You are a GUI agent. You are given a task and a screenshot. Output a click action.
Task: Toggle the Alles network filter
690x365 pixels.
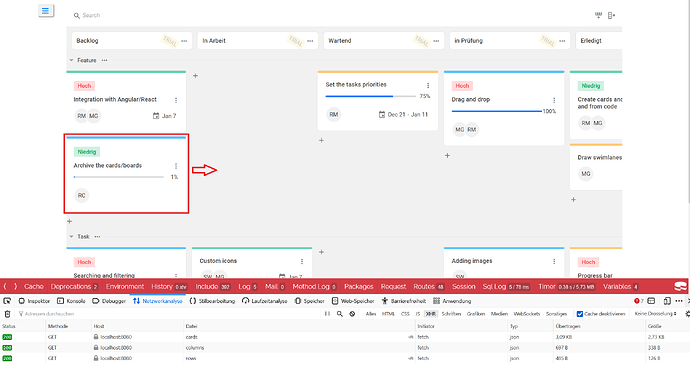[x=371, y=314]
